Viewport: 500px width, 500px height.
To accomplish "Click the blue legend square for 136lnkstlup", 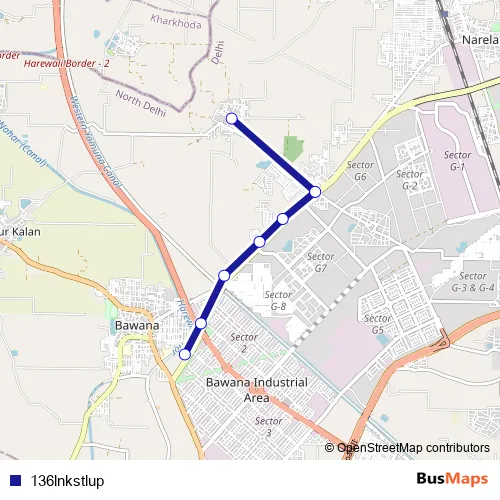I will (x=16, y=480).
